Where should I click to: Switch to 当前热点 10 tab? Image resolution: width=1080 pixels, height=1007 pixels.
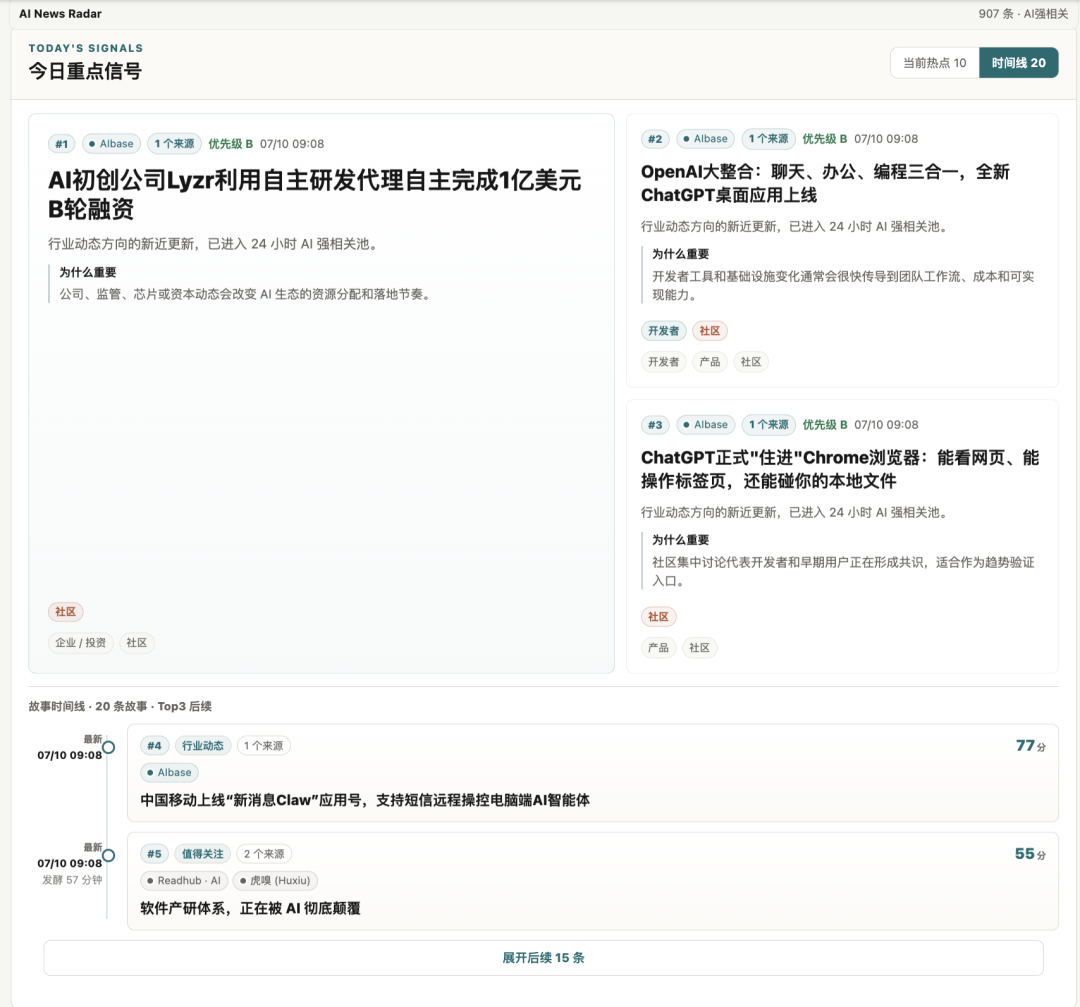tap(935, 63)
